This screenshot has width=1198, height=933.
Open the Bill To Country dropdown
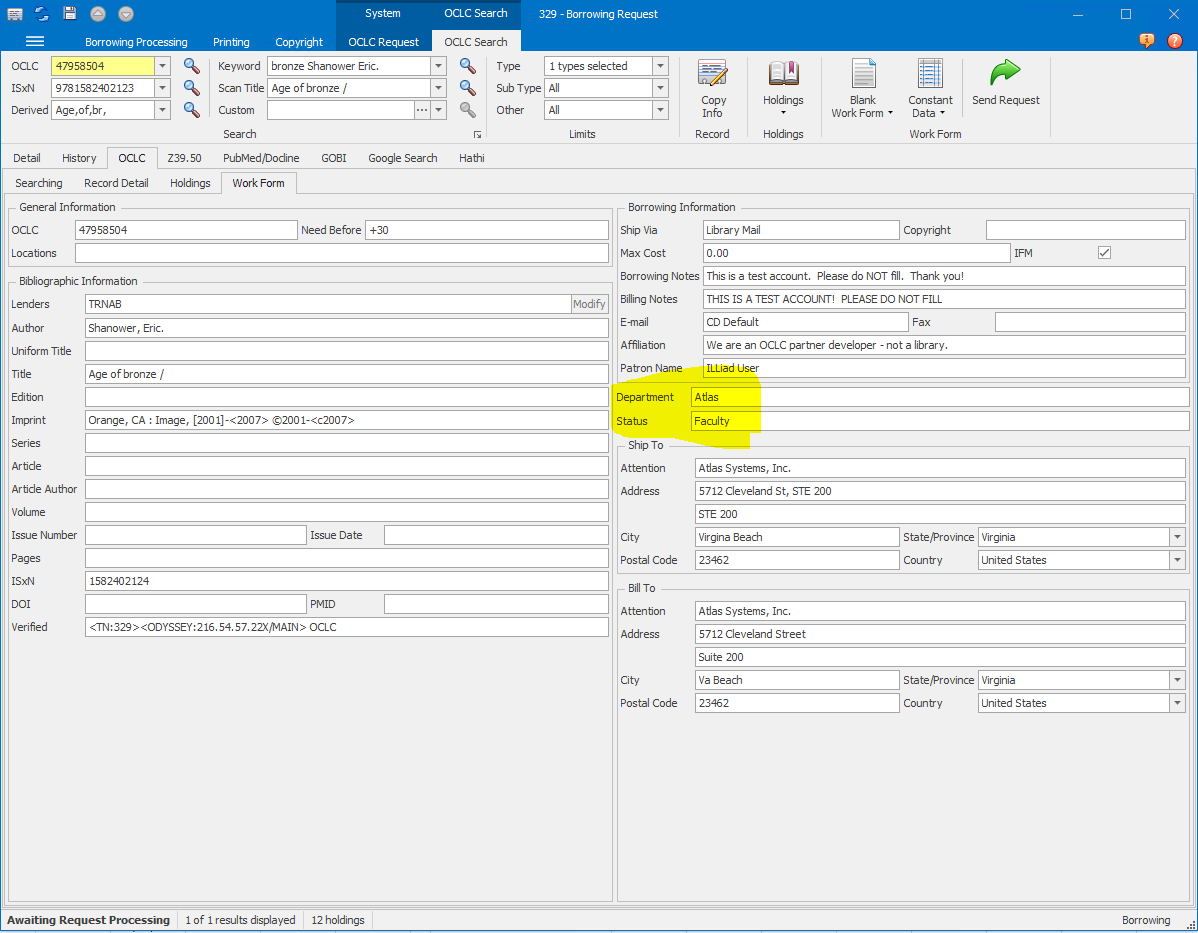1176,702
